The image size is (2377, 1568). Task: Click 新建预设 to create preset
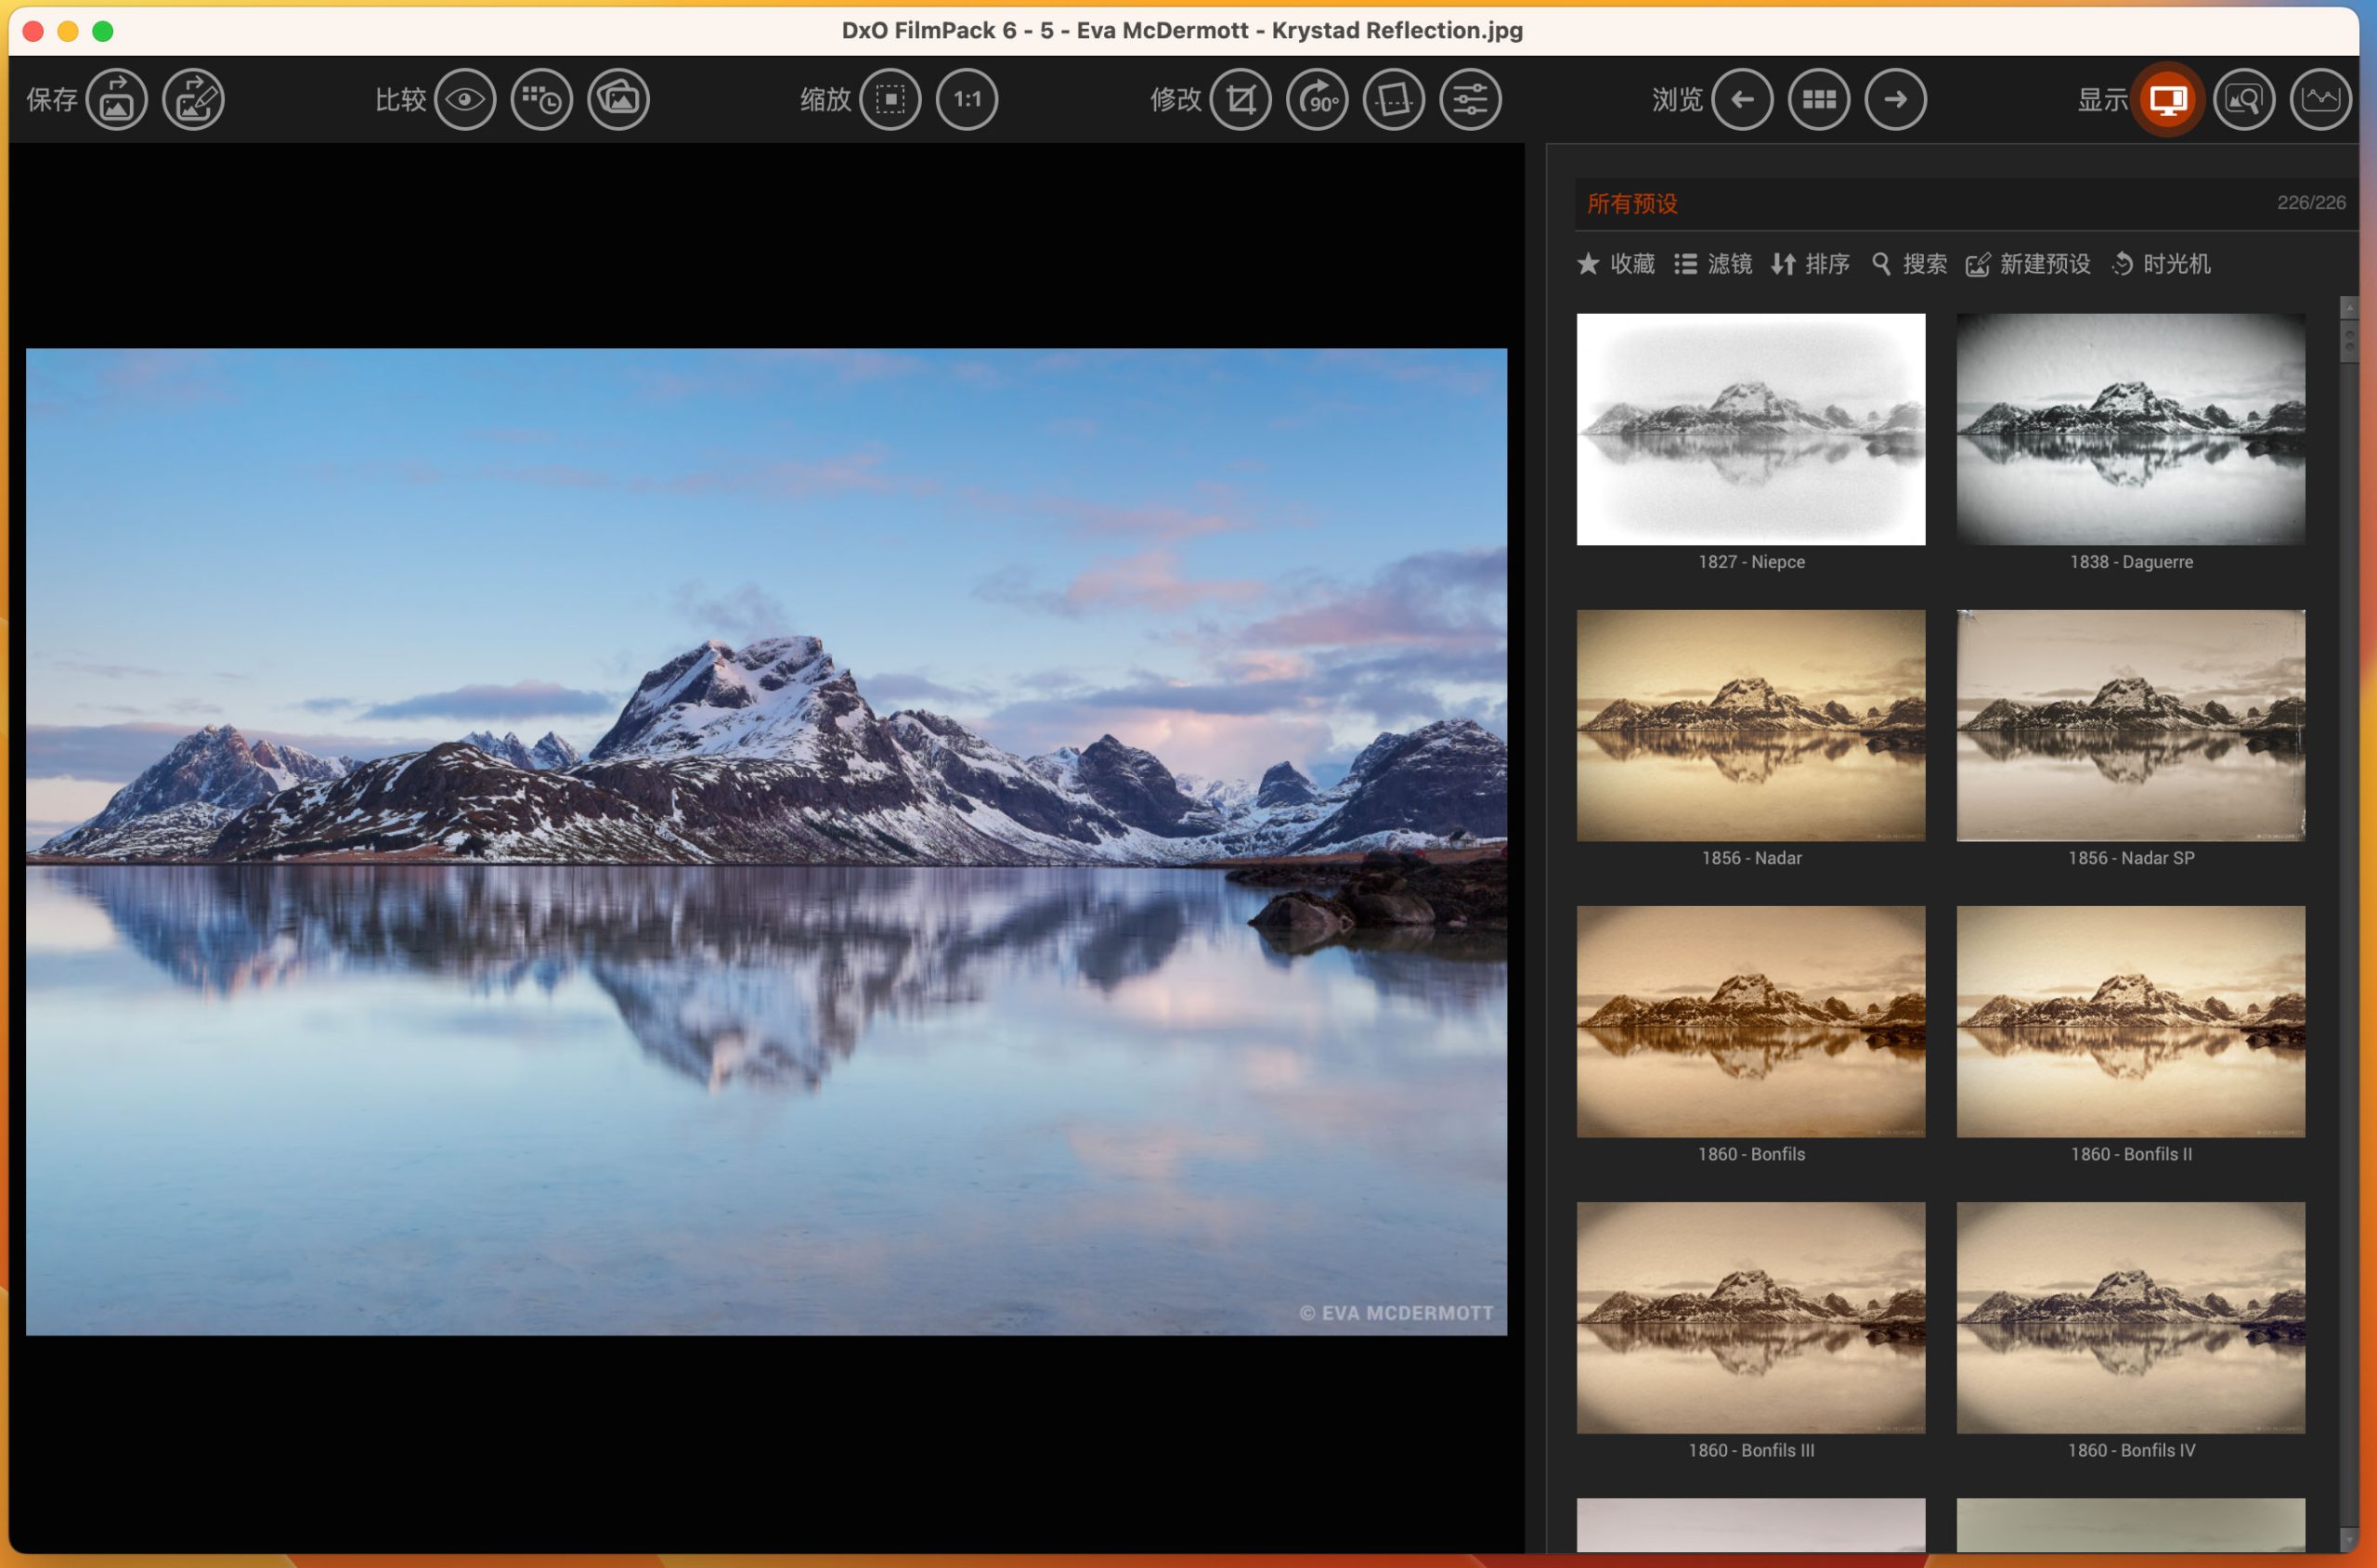[2028, 264]
